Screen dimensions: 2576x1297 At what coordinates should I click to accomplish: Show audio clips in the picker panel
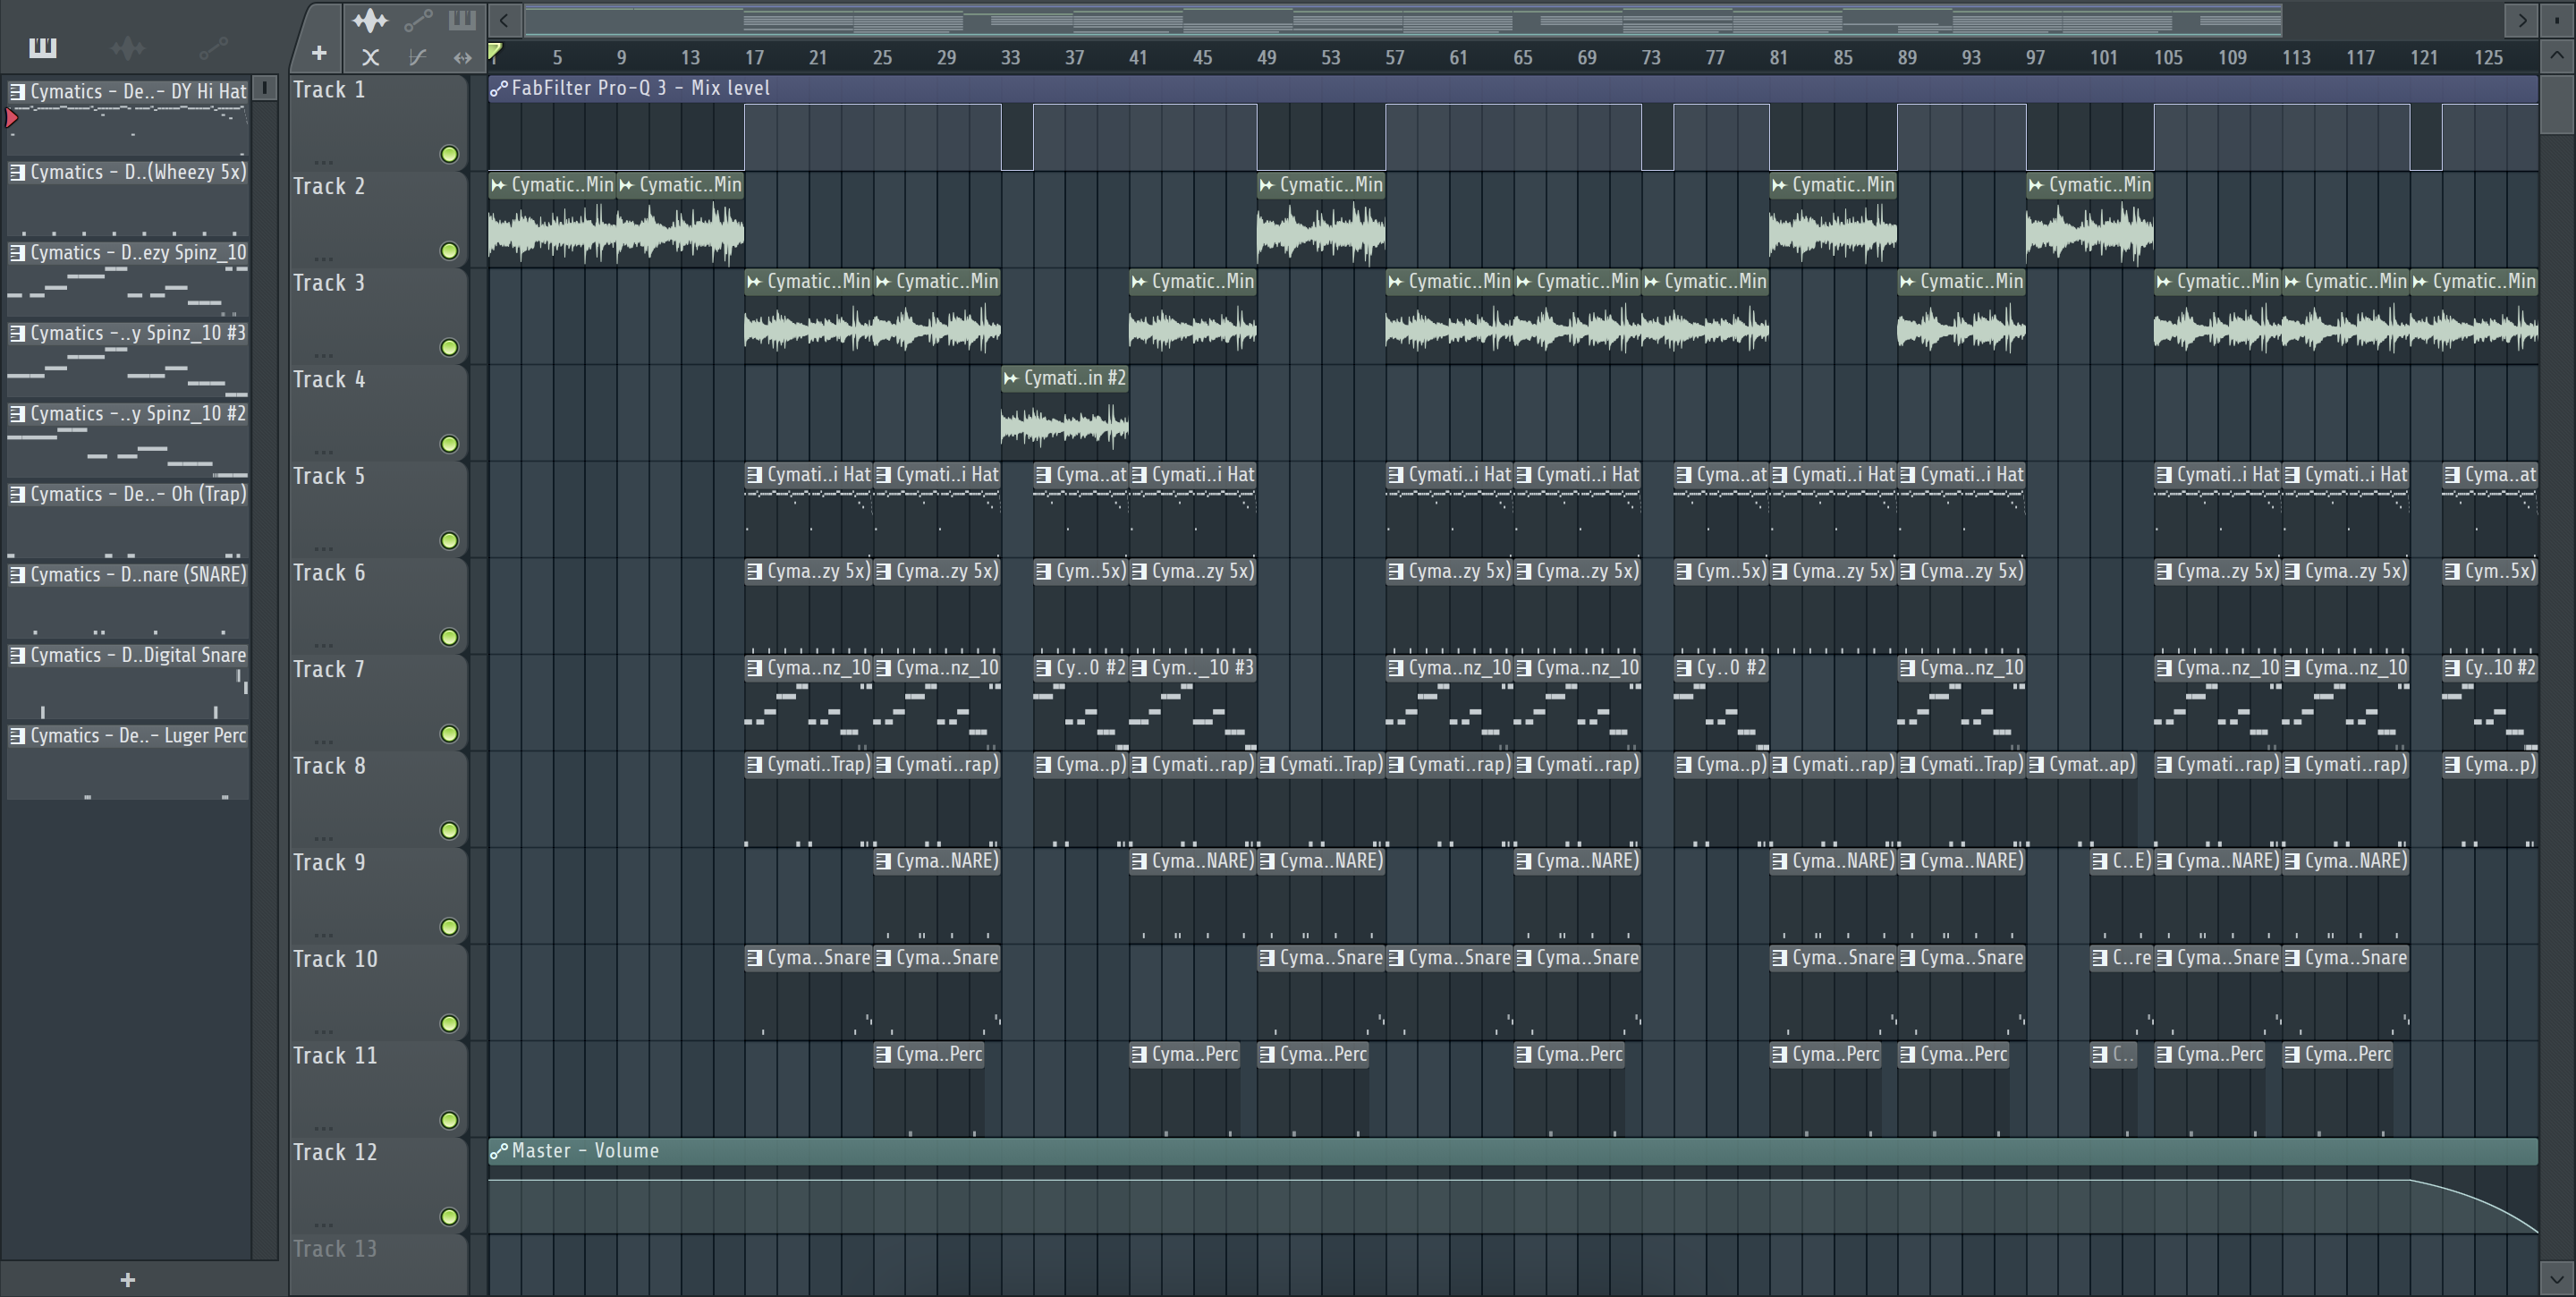128,47
